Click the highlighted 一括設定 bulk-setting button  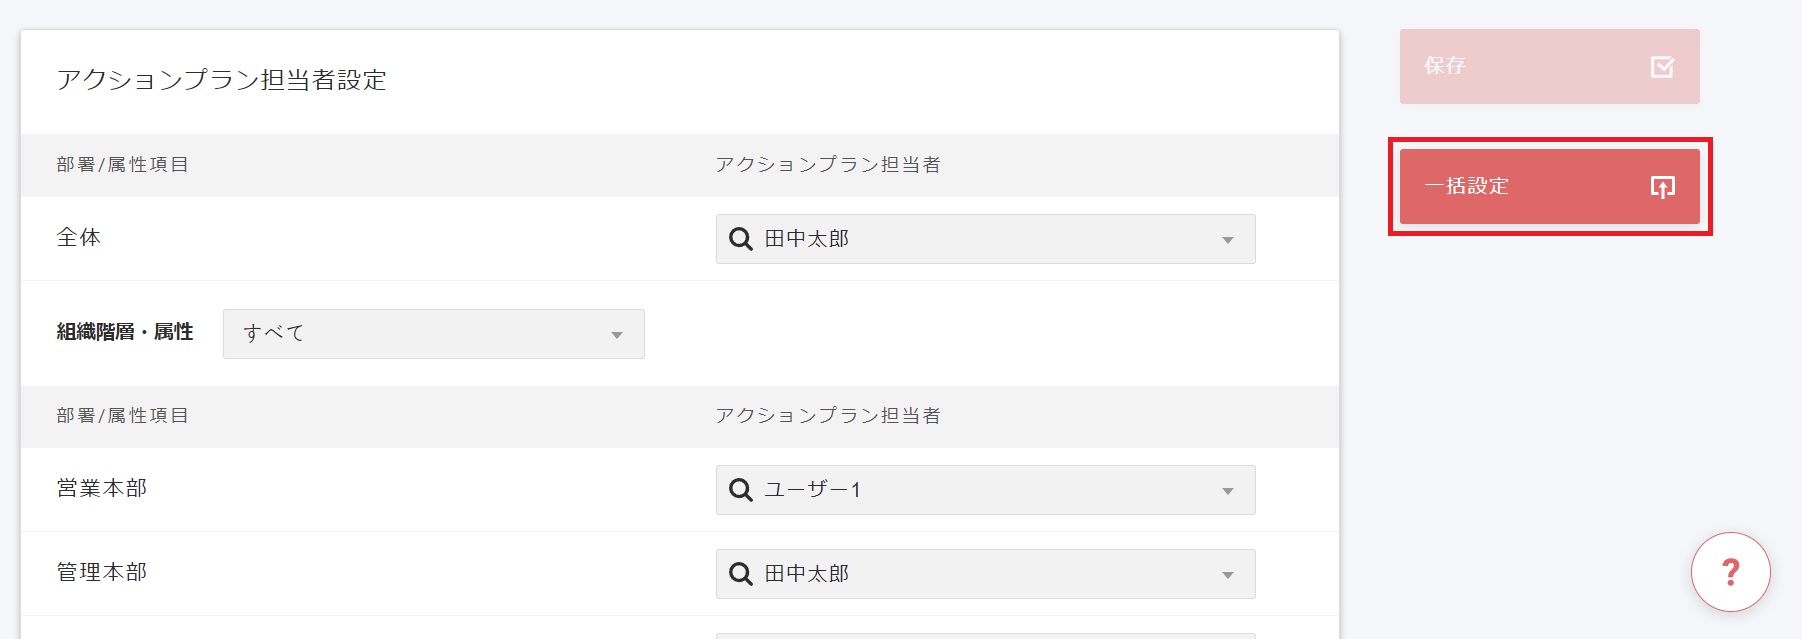(x=1548, y=186)
